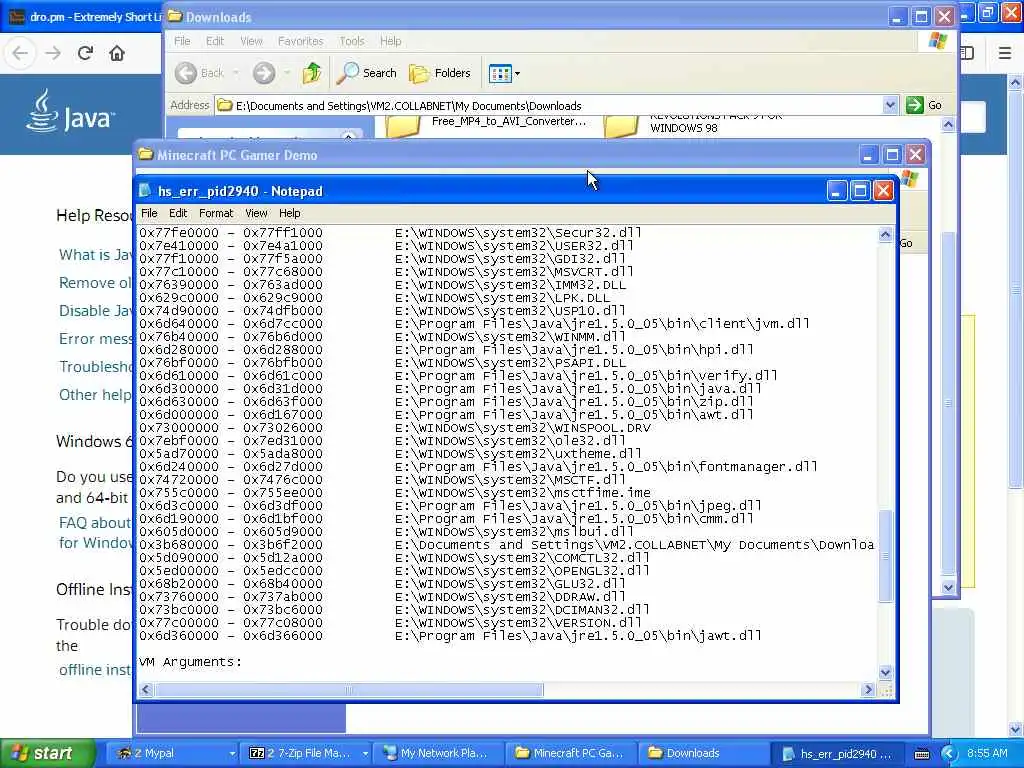Open browser hamburger menu

tap(1005, 53)
